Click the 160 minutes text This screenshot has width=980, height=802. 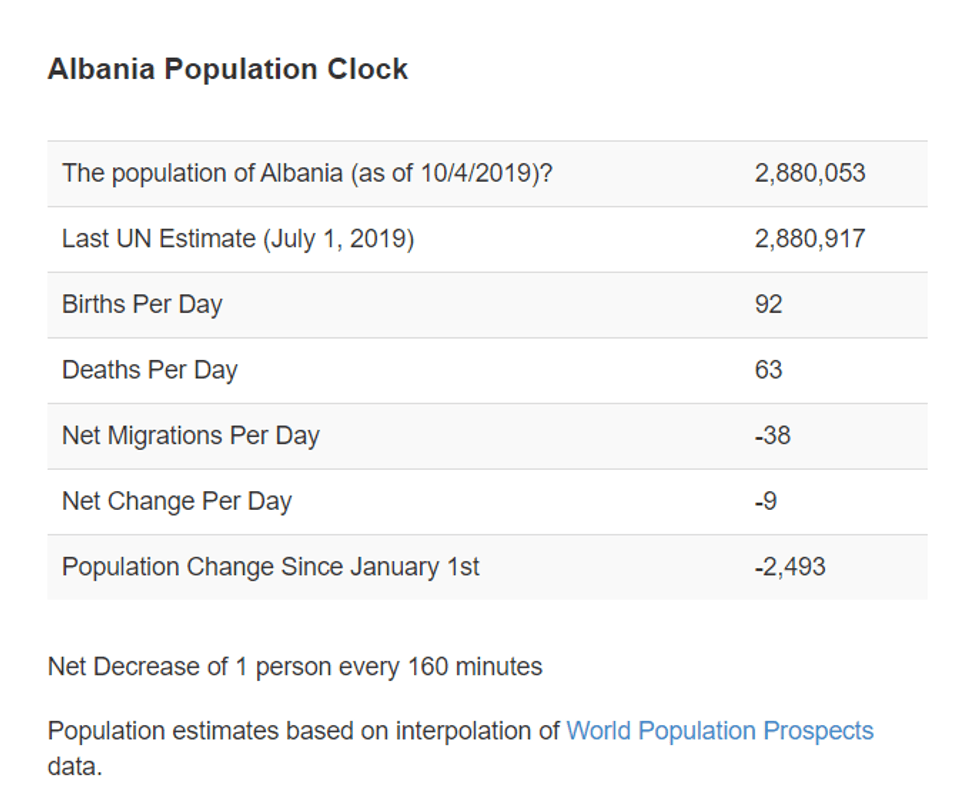475,667
